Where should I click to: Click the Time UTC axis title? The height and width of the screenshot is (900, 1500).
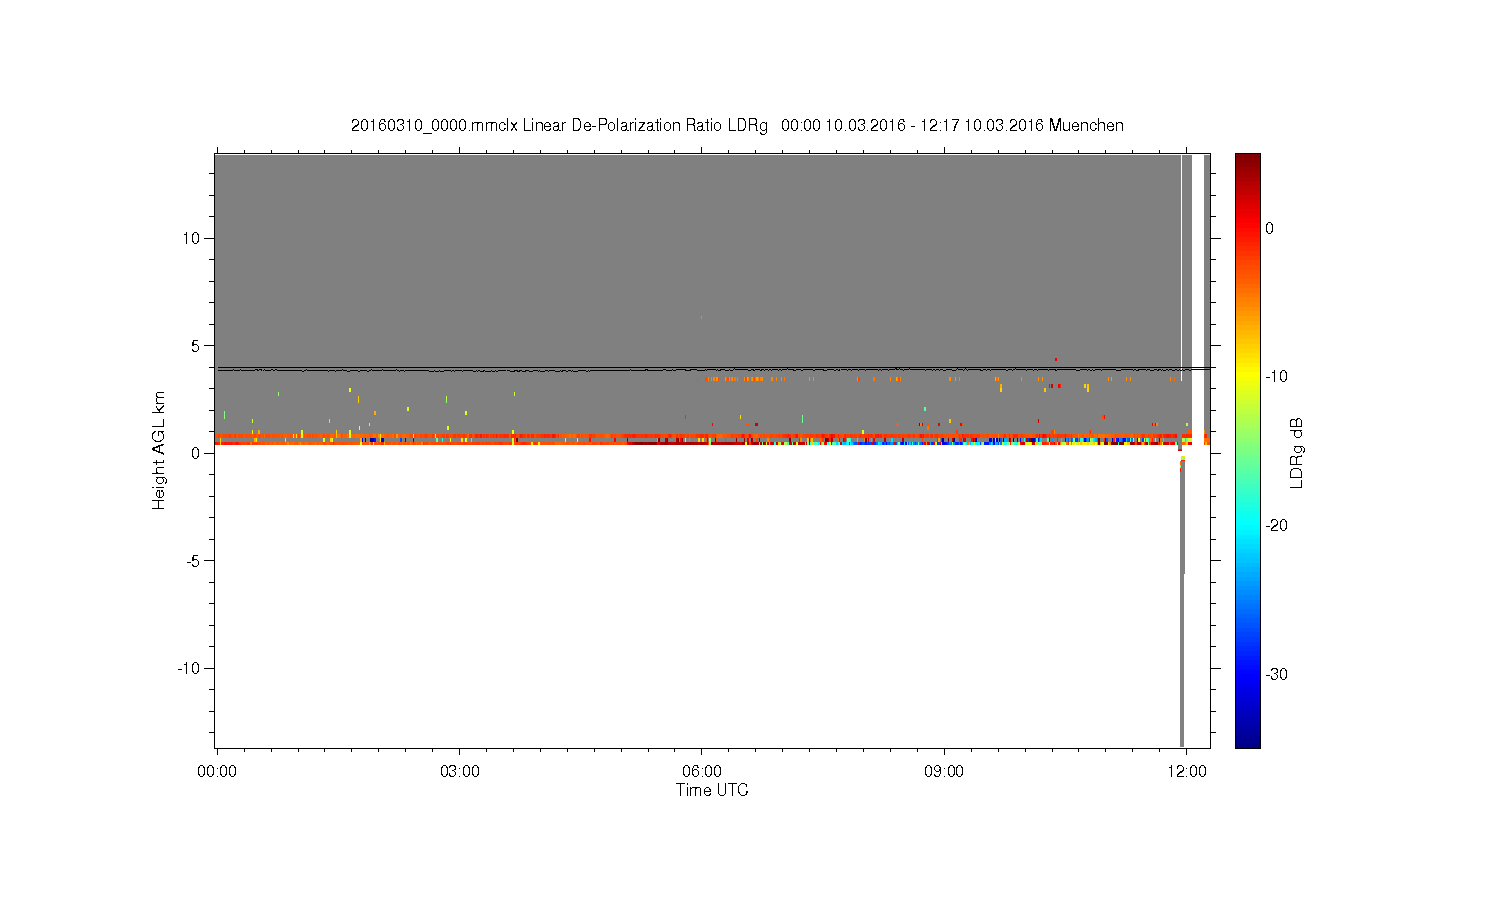[712, 790]
